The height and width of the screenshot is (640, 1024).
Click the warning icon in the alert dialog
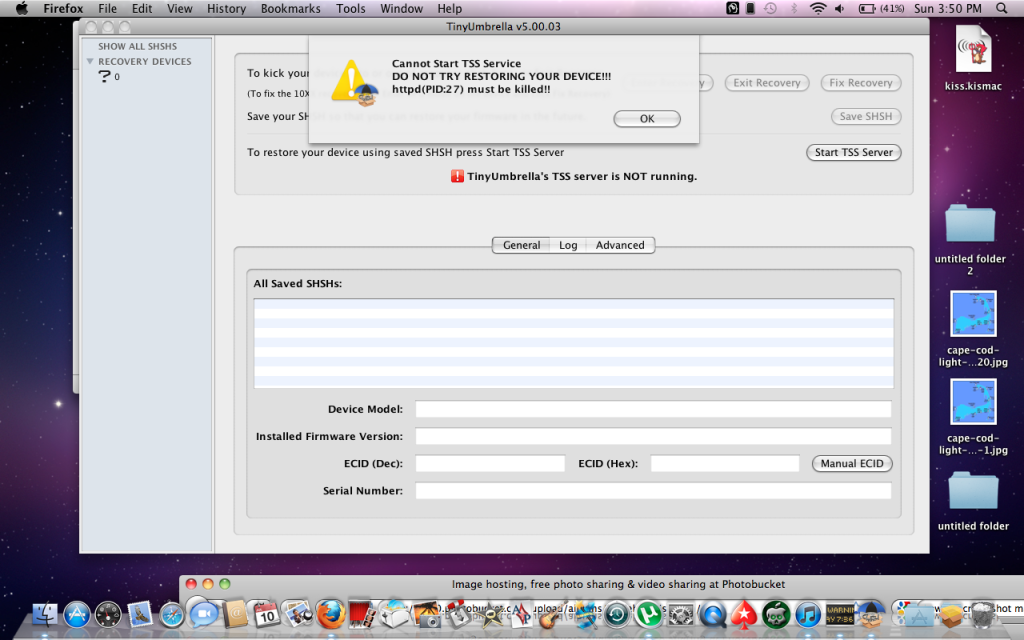click(x=353, y=83)
